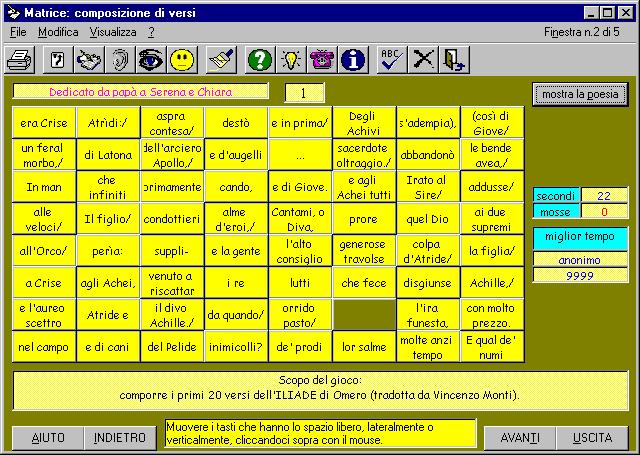
Task: Open the Modifica menu
Action: pos(58,32)
